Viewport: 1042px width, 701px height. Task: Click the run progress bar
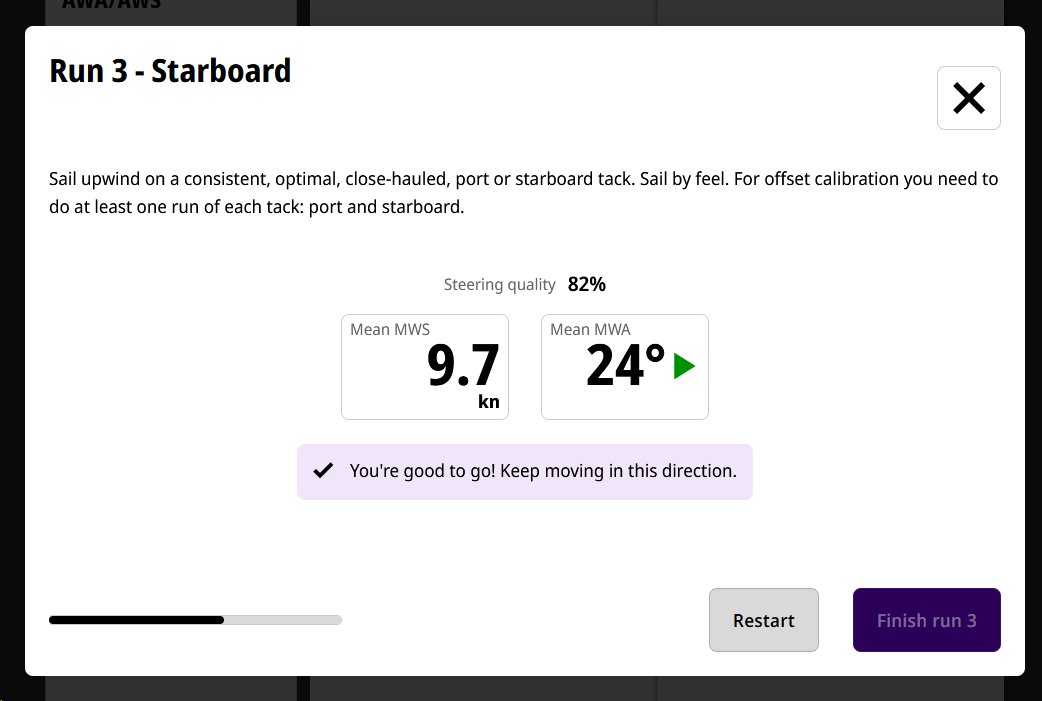tap(195, 620)
